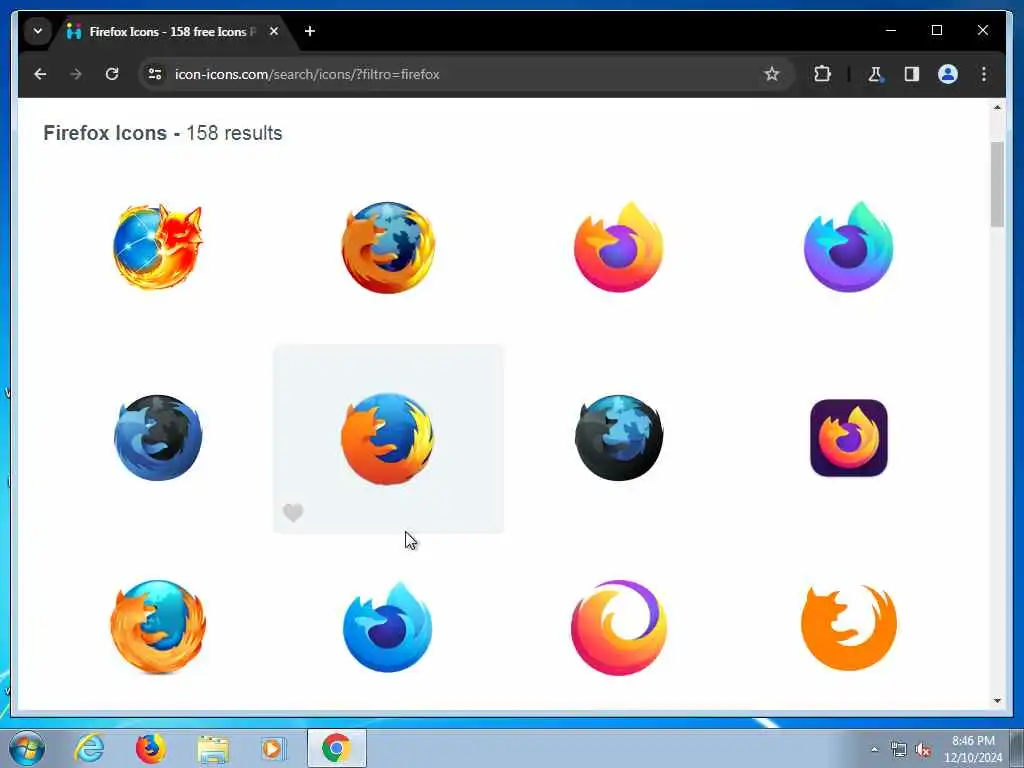Open the Windows Start menu
The image size is (1024, 768).
(x=27, y=748)
